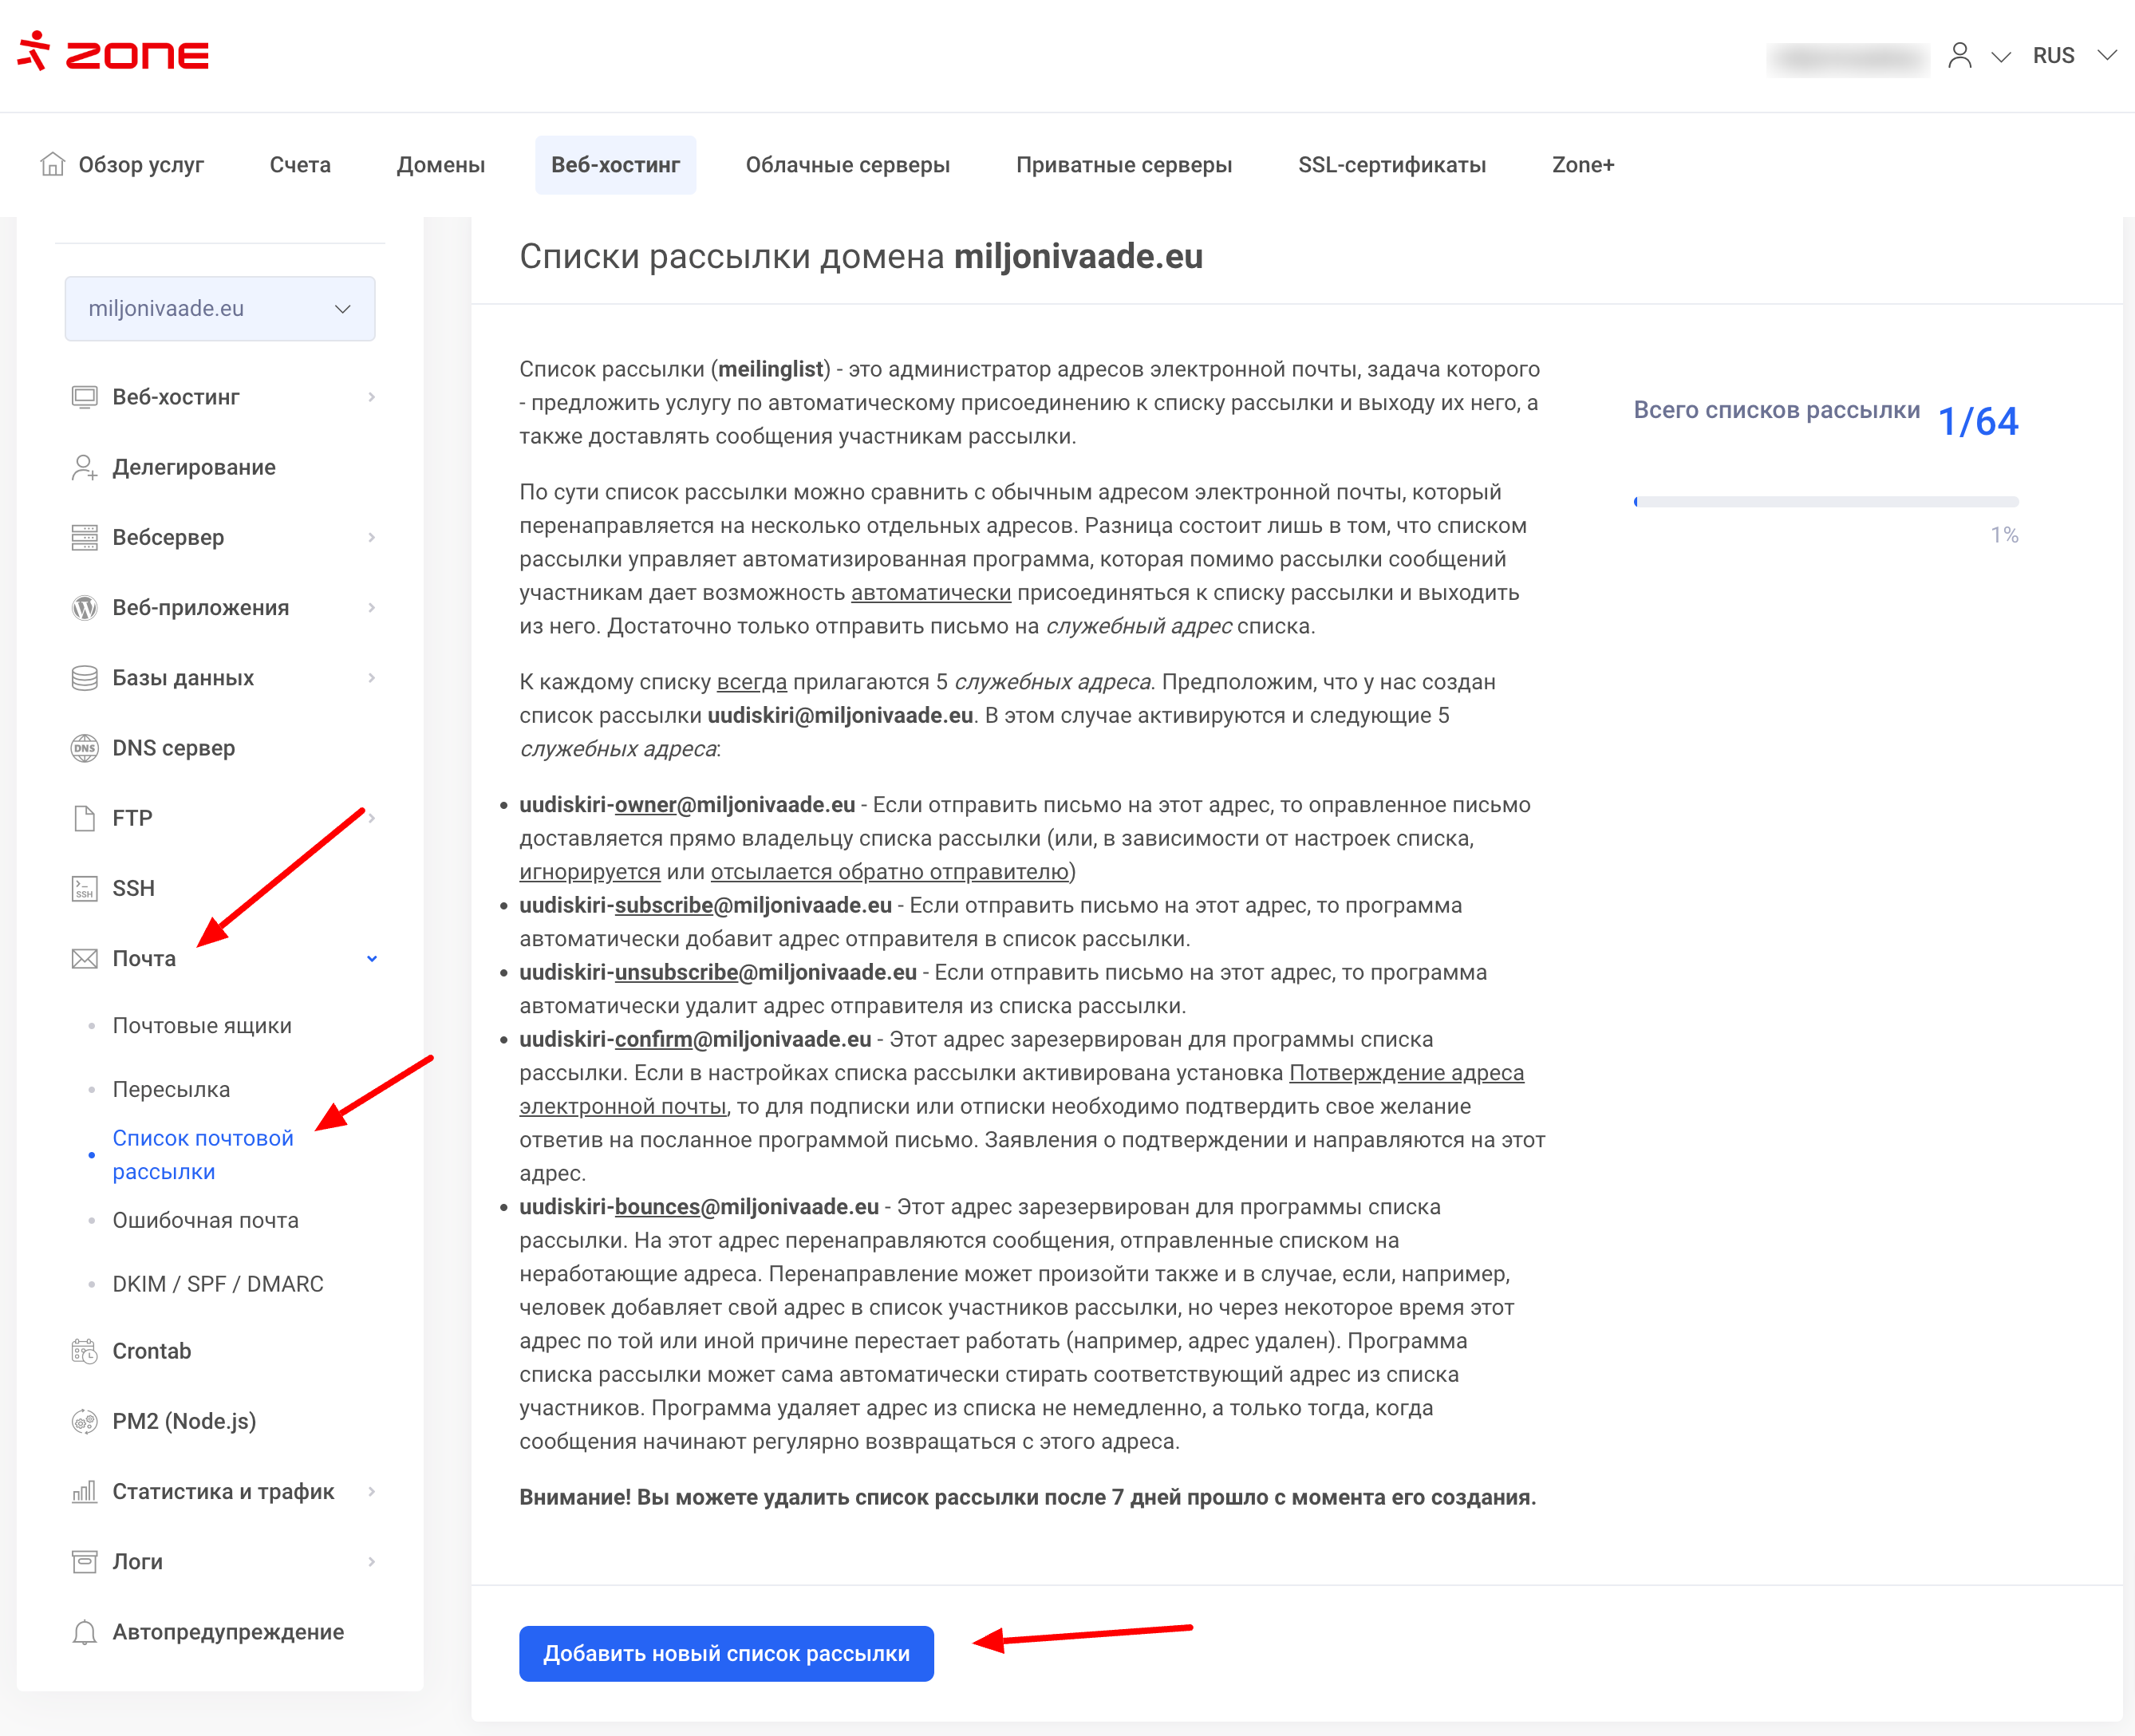Expand the Веб-хостинг sidebar chevron

[x=372, y=397]
